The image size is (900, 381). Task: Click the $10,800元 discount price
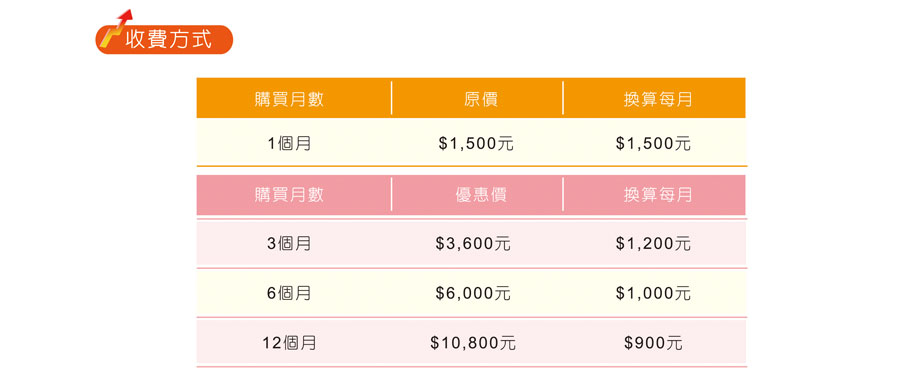click(474, 343)
